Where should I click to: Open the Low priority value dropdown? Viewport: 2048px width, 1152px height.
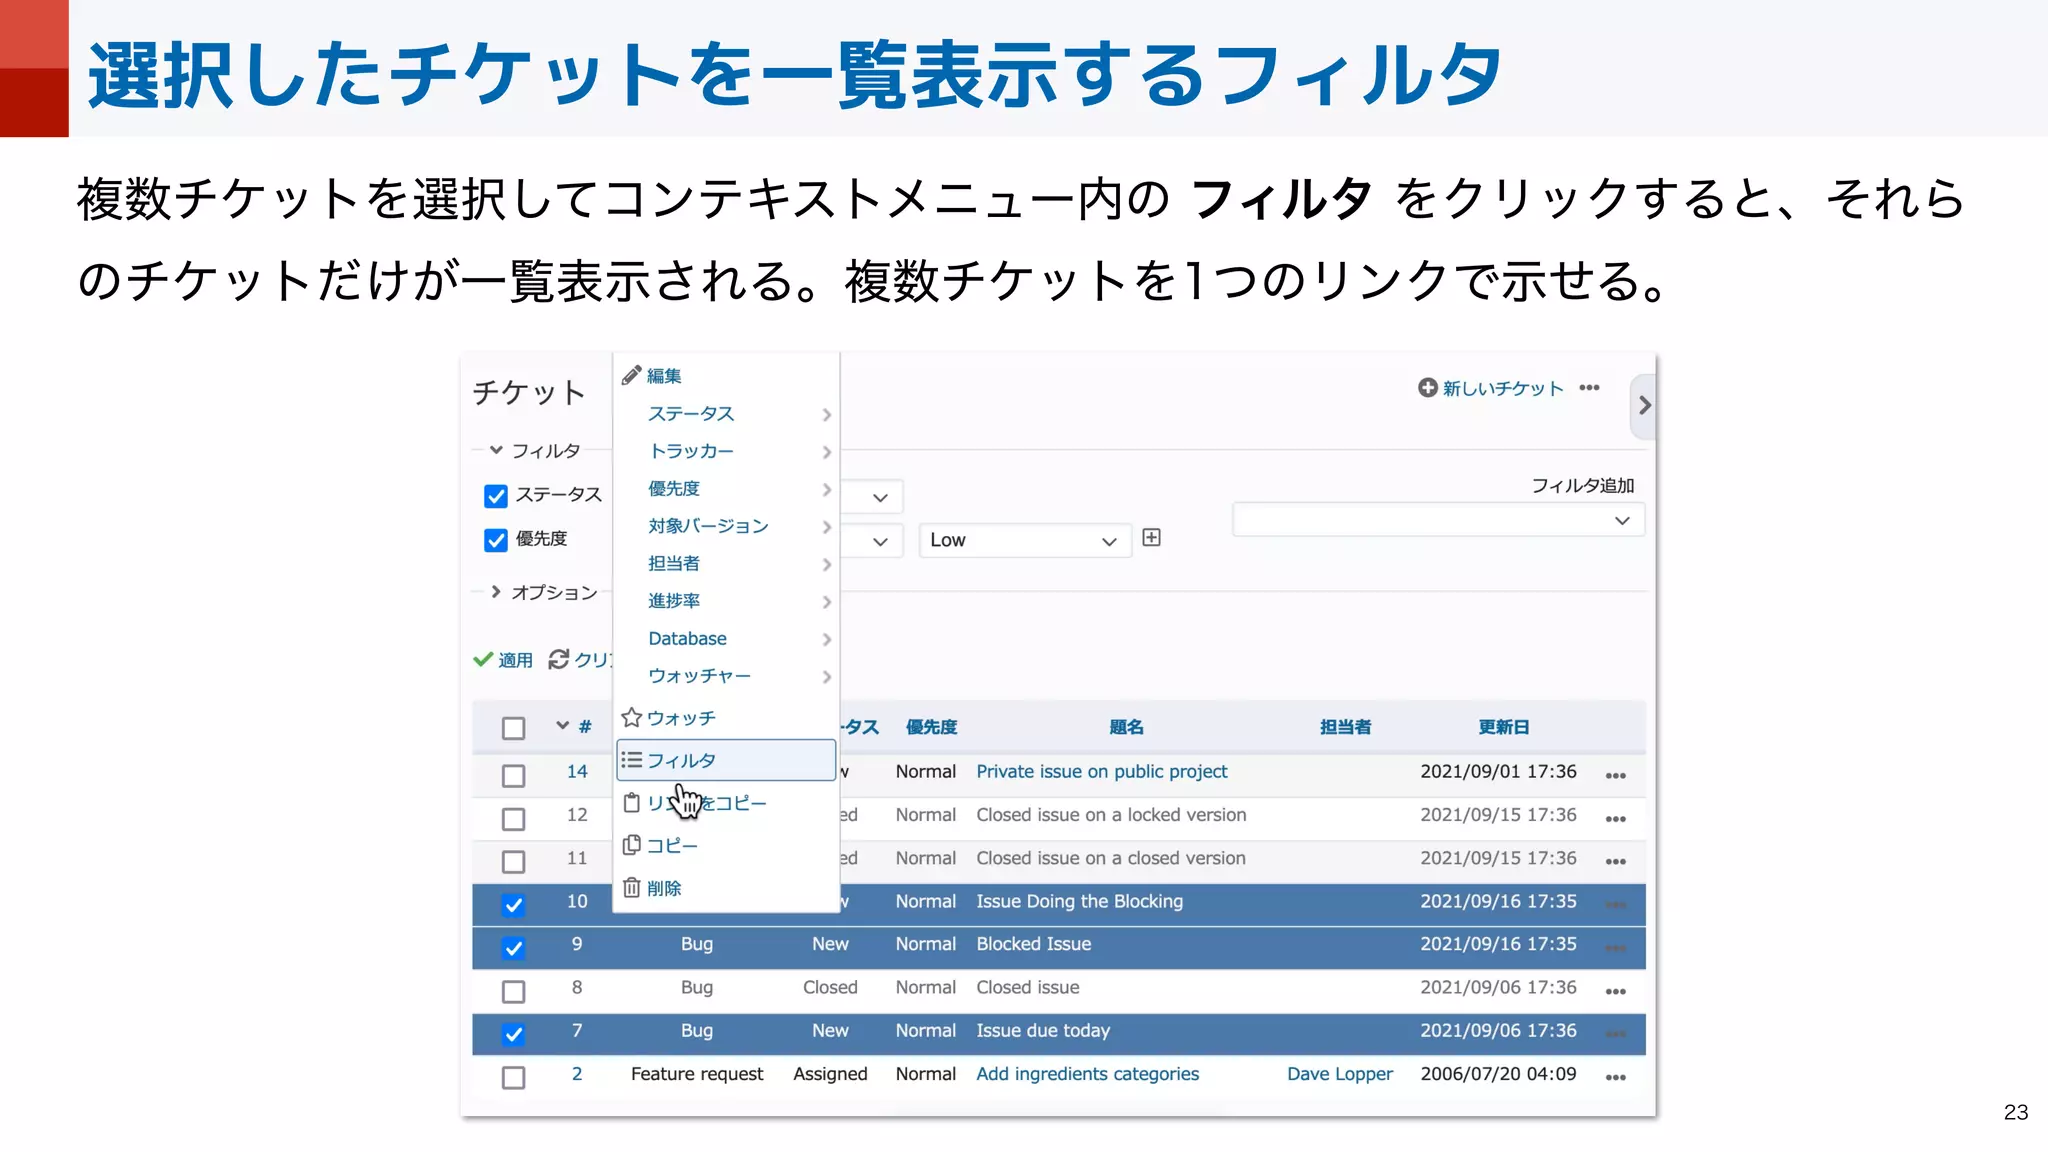tap(1025, 540)
